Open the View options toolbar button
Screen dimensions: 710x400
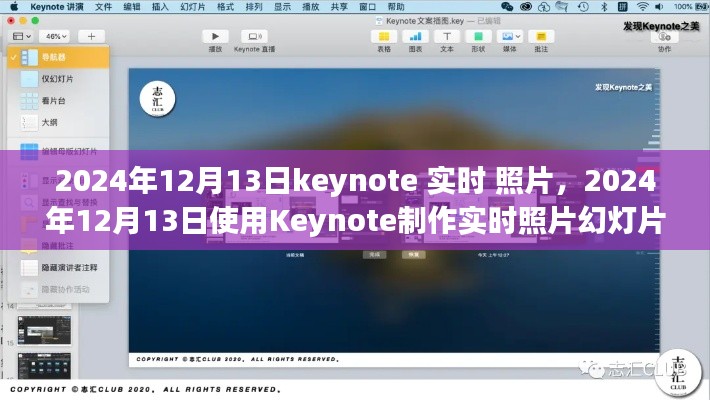click(21, 36)
